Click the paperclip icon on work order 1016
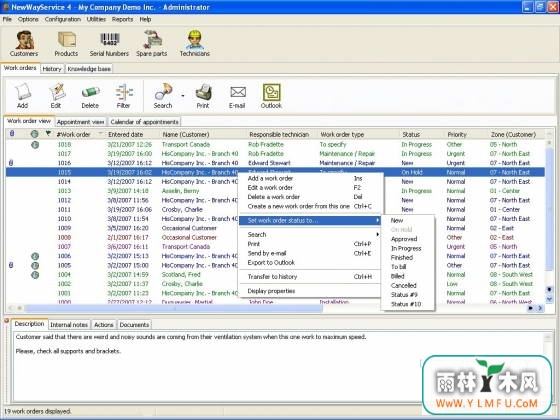 tap(11, 163)
